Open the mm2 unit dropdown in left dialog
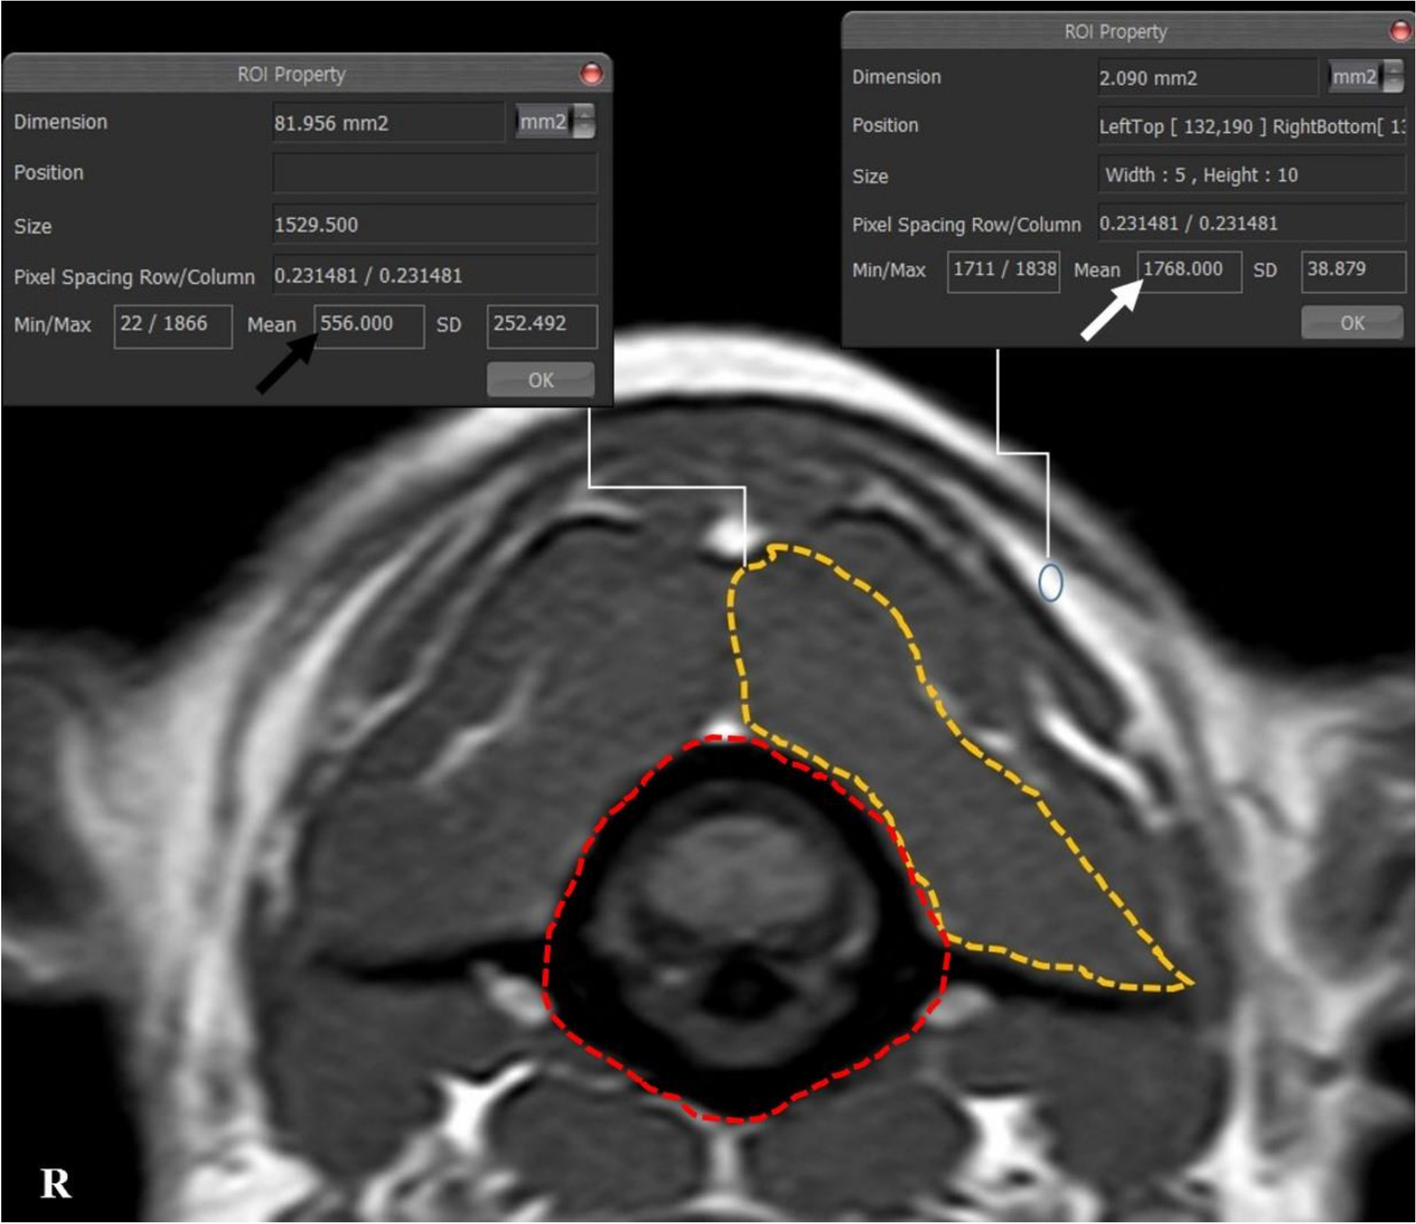 (556, 122)
